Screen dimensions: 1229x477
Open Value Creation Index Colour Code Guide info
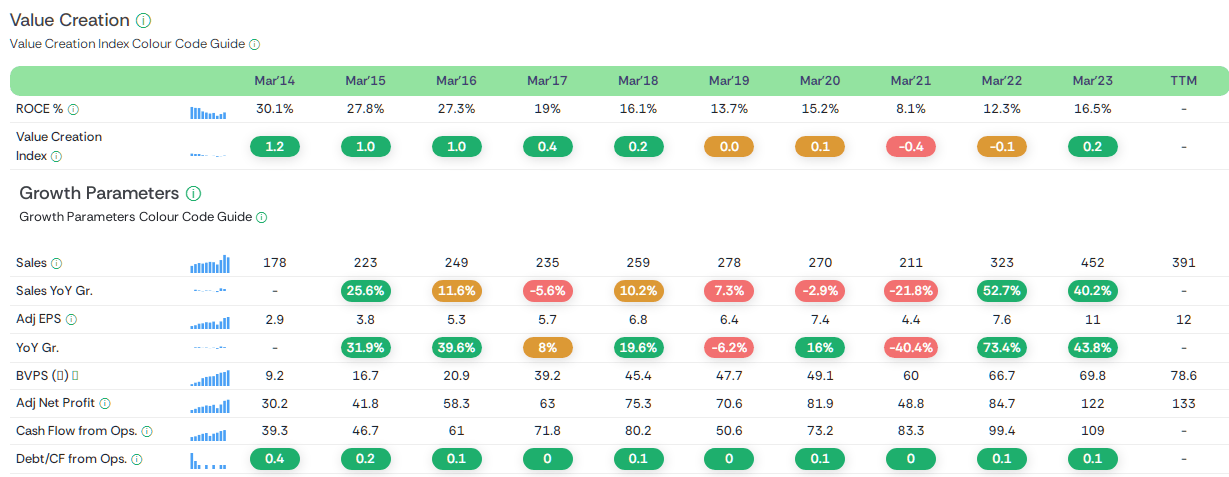coord(254,45)
